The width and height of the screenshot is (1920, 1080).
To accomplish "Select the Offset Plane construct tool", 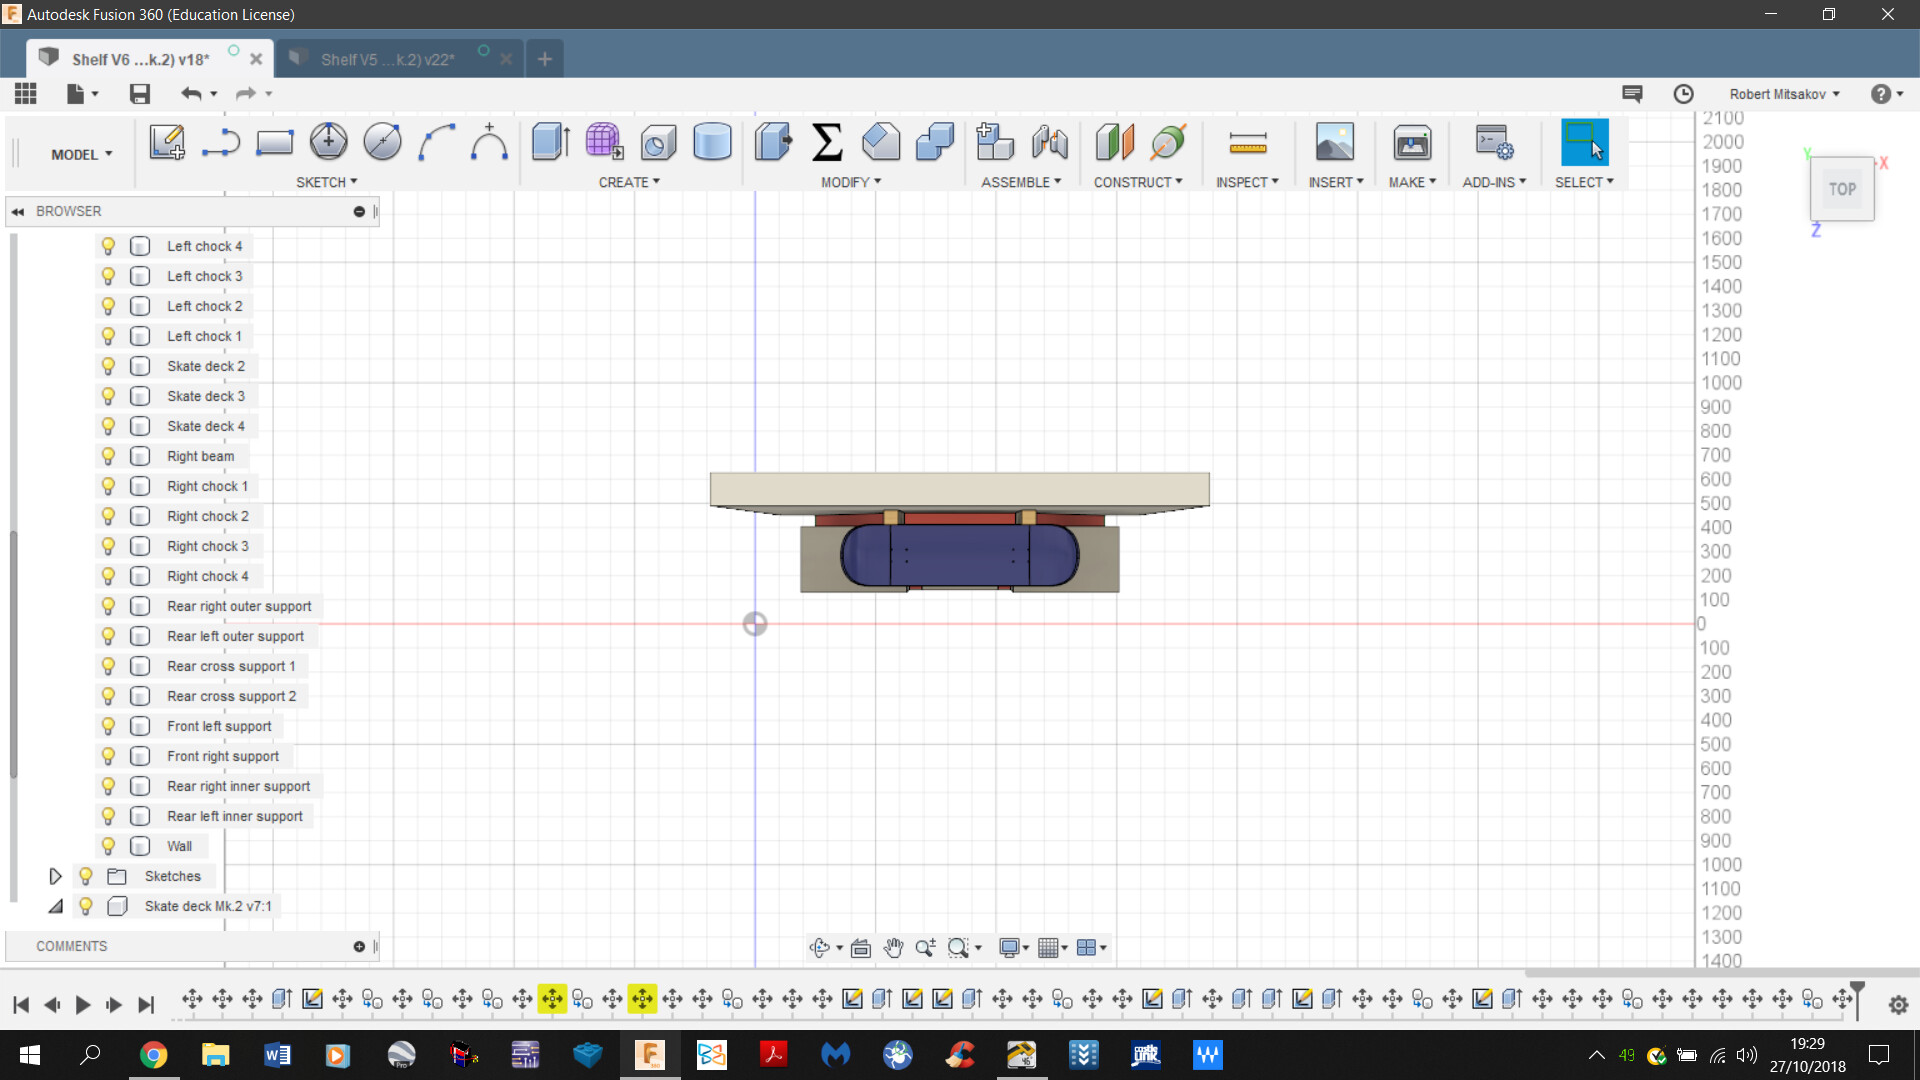I will (x=1114, y=142).
